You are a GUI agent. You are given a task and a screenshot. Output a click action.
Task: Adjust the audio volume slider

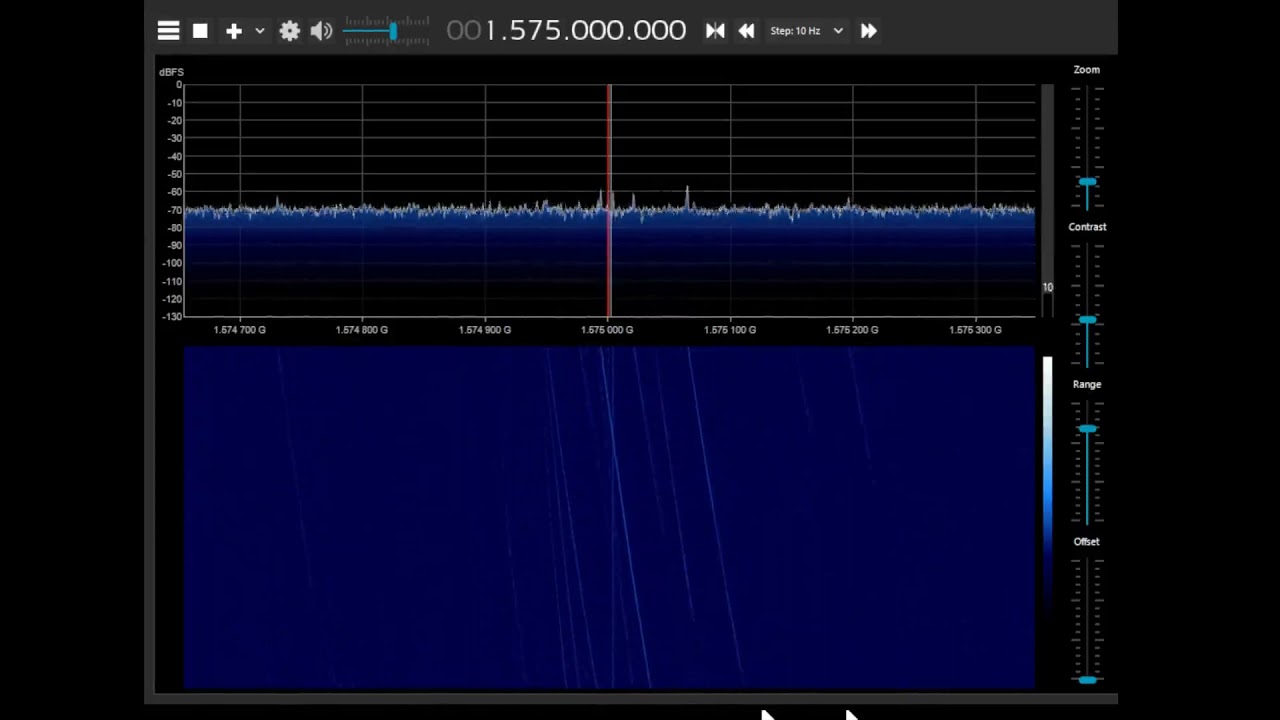[387, 32]
